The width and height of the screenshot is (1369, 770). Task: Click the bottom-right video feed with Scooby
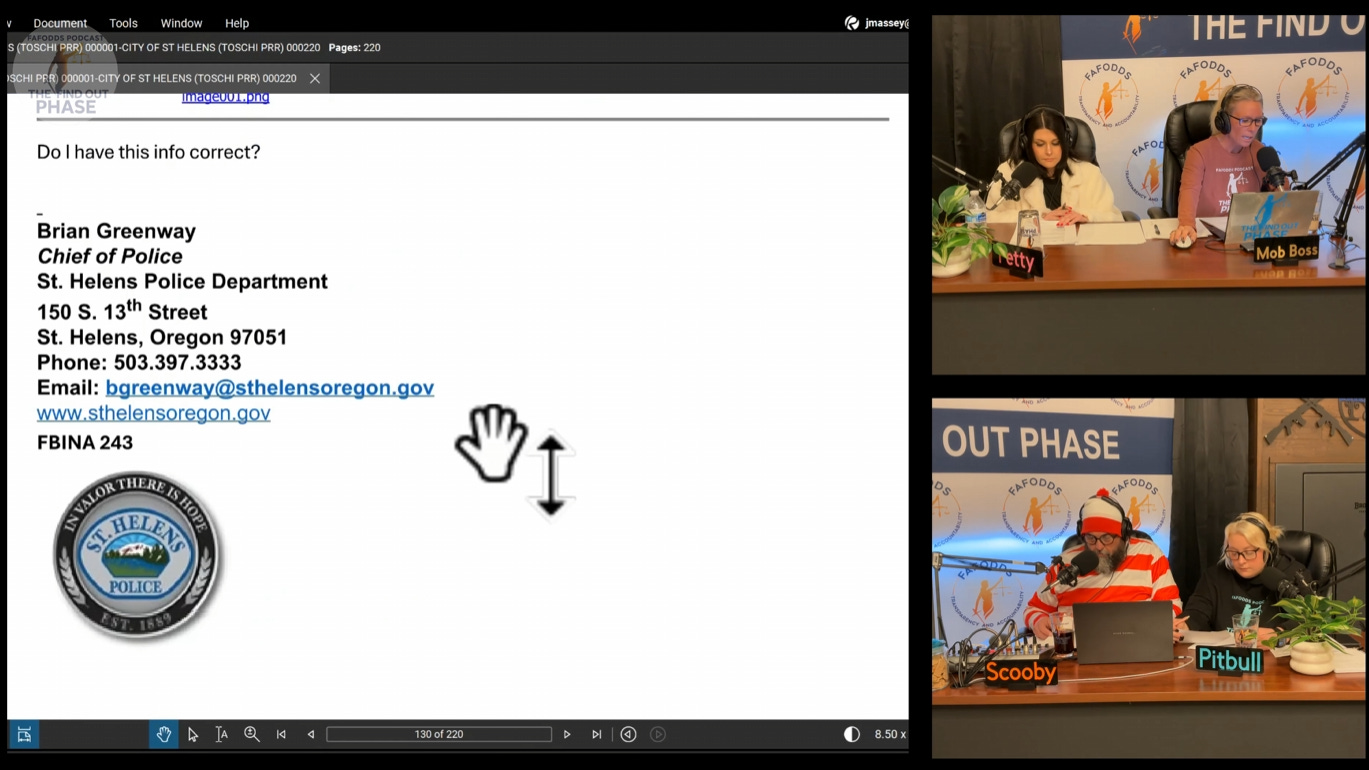point(1148,578)
